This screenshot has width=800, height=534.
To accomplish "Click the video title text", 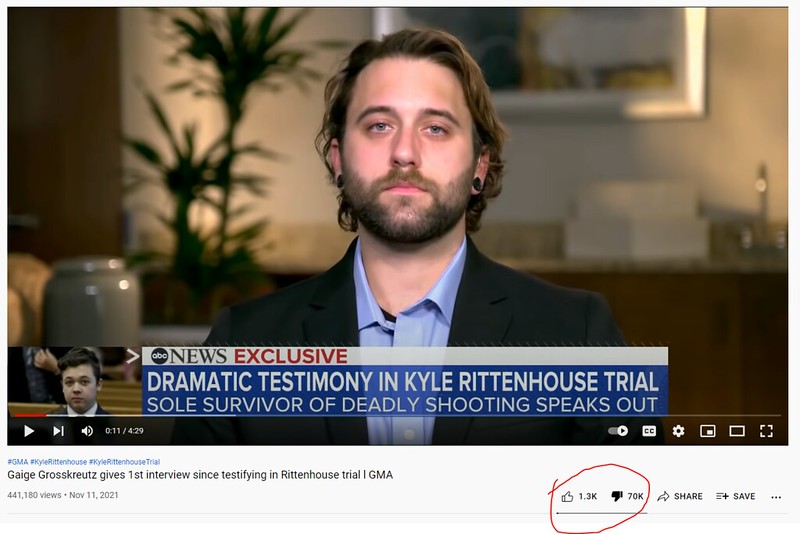I will [x=200, y=475].
